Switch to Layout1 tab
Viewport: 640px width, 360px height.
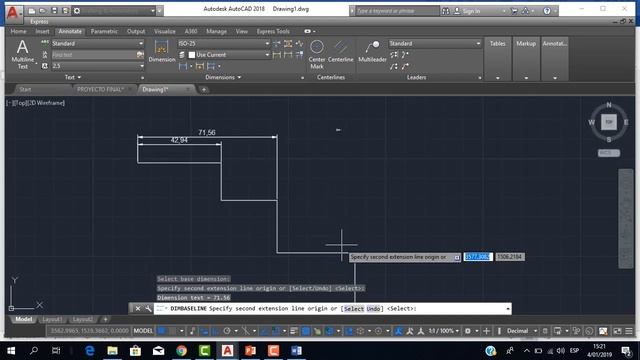[52, 319]
